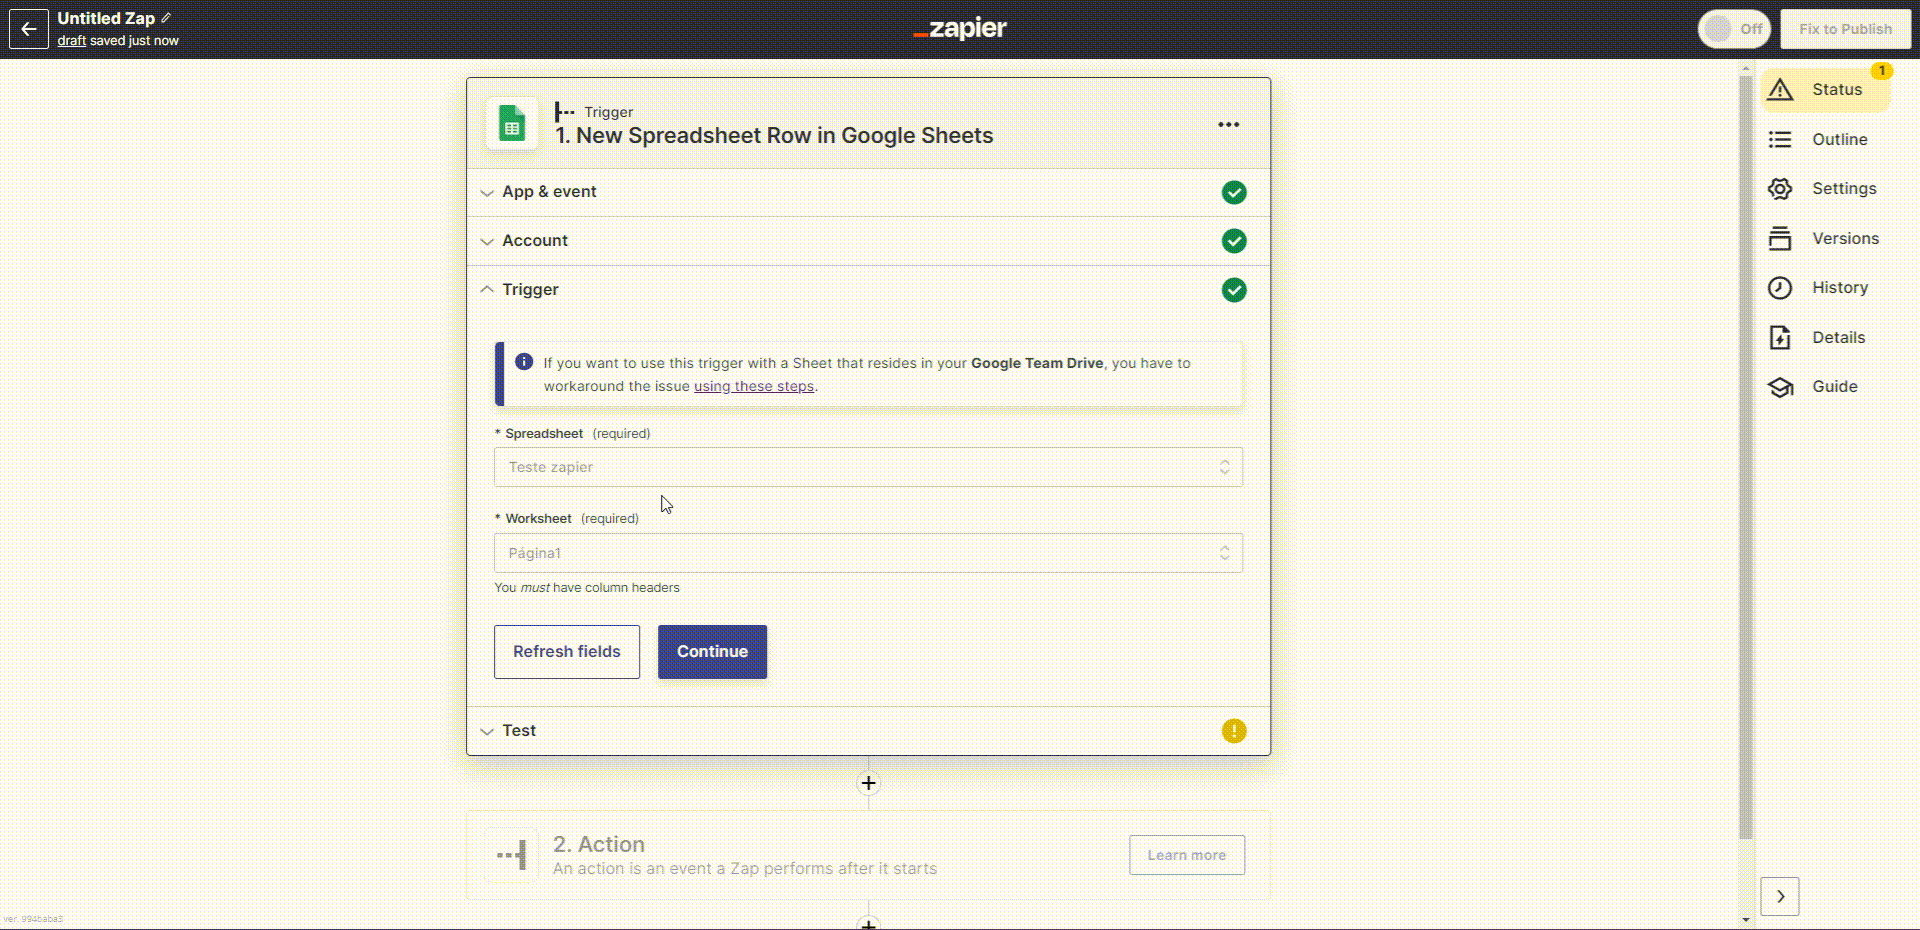
Task: Click the Zapier logo
Action: coord(960,29)
